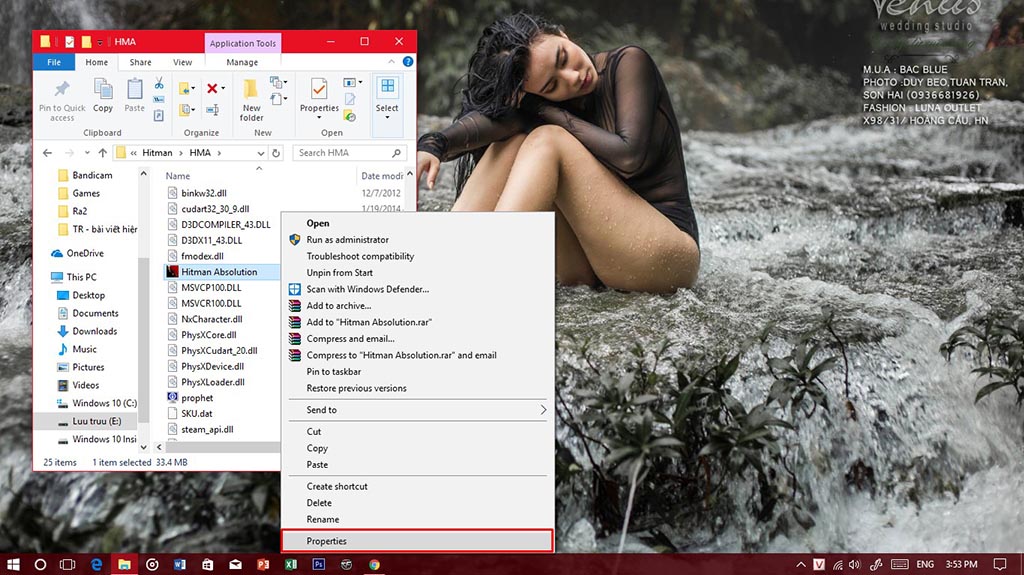Open the address bar history dropdown

(x=261, y=153)
